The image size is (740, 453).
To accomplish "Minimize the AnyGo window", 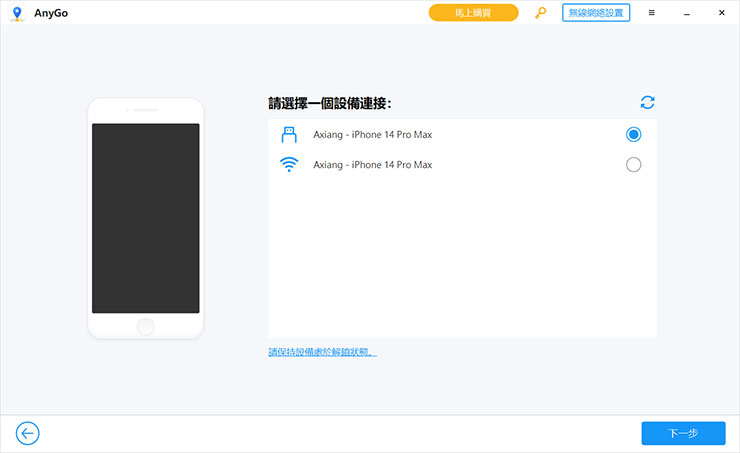I will point(687,13).
